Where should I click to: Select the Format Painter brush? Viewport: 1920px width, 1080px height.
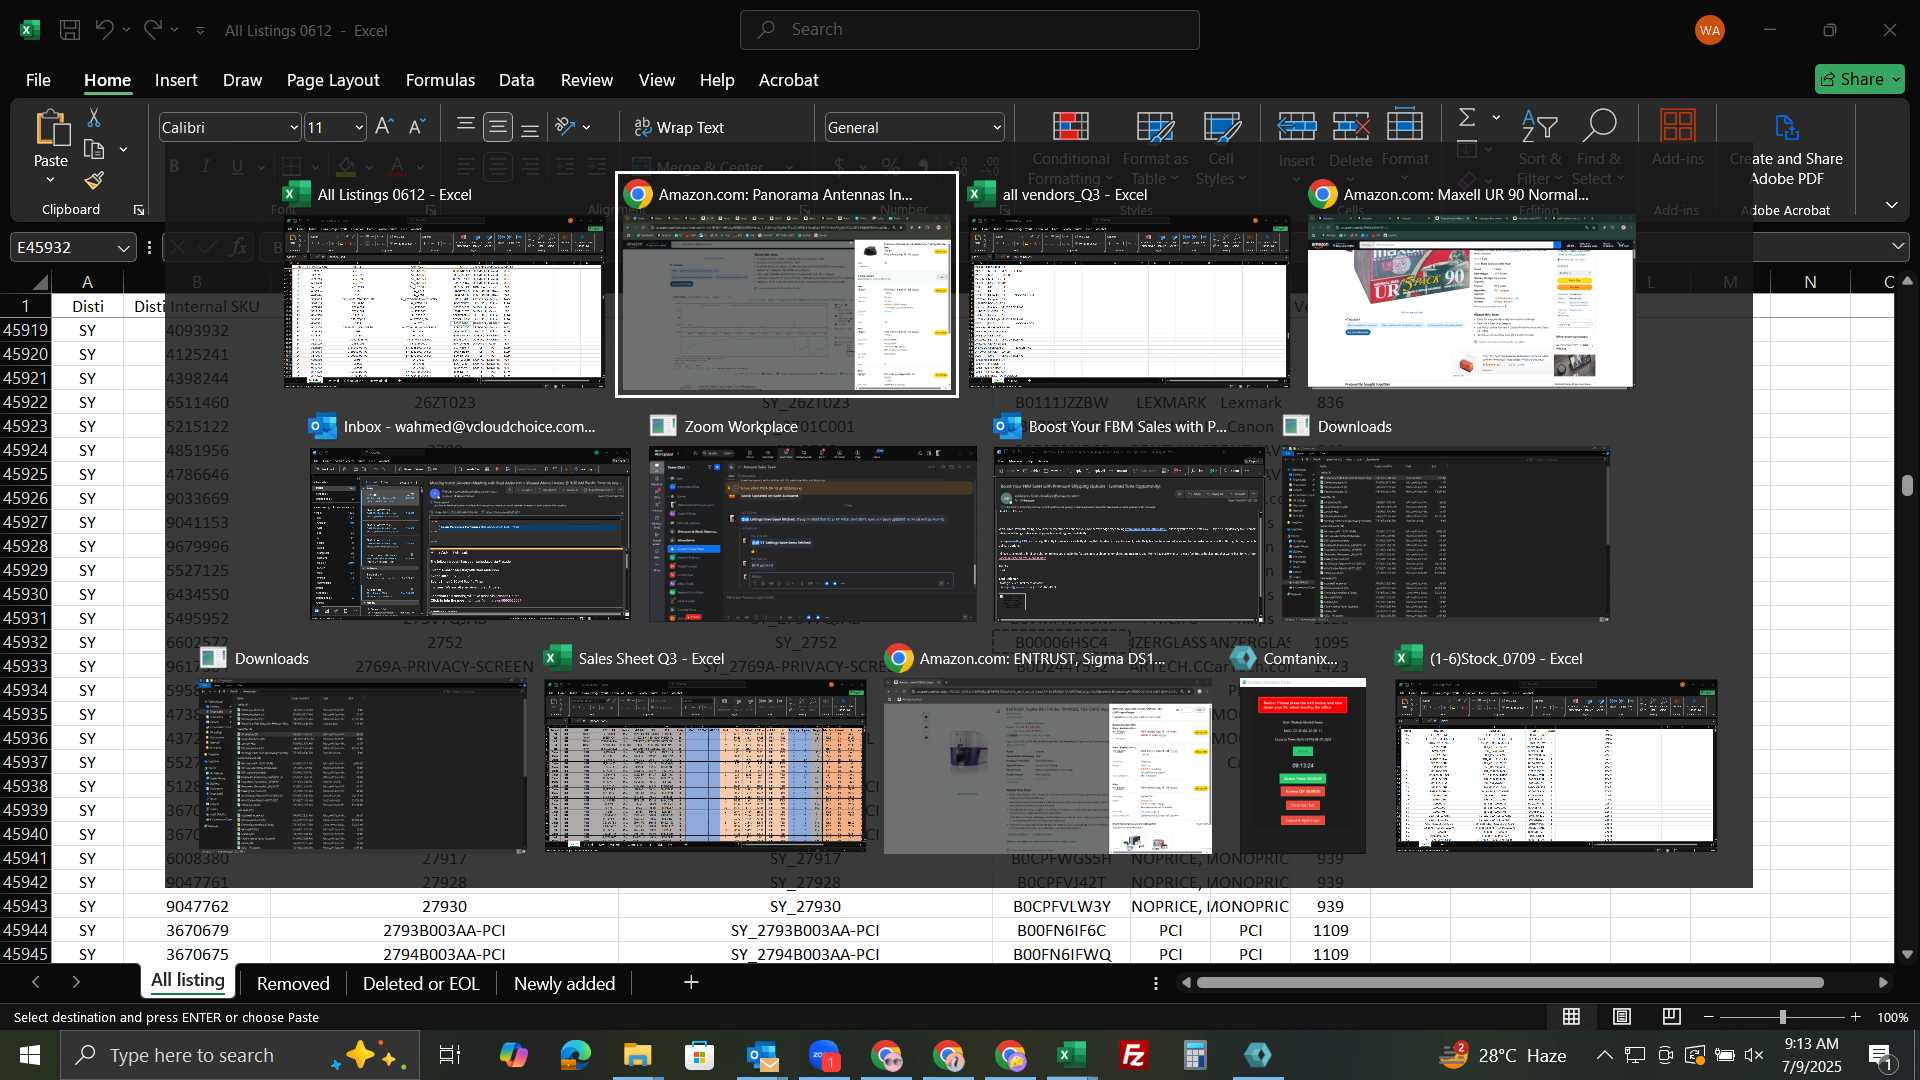[x=94, y=181]
